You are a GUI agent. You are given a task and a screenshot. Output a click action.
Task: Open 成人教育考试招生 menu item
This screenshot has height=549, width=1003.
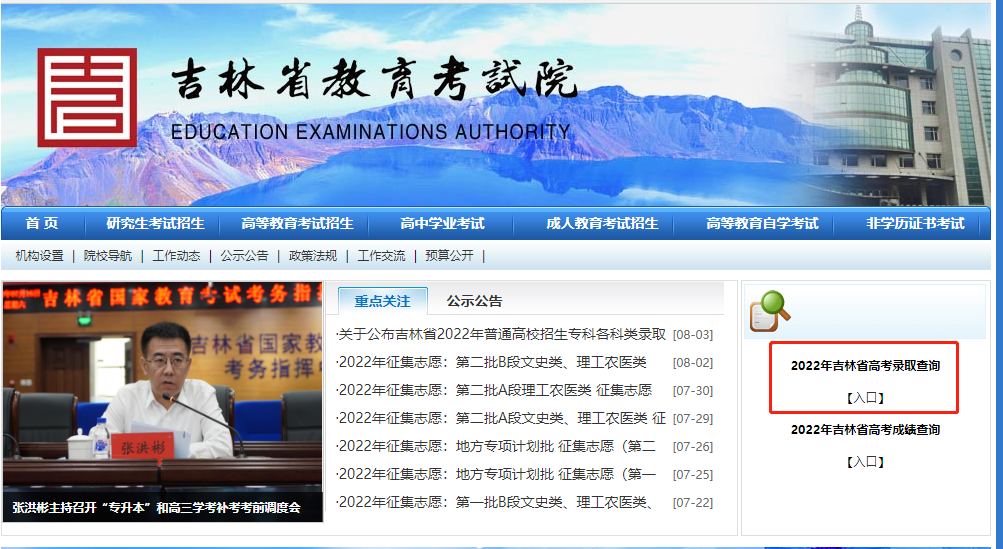[x=602, y=223]
